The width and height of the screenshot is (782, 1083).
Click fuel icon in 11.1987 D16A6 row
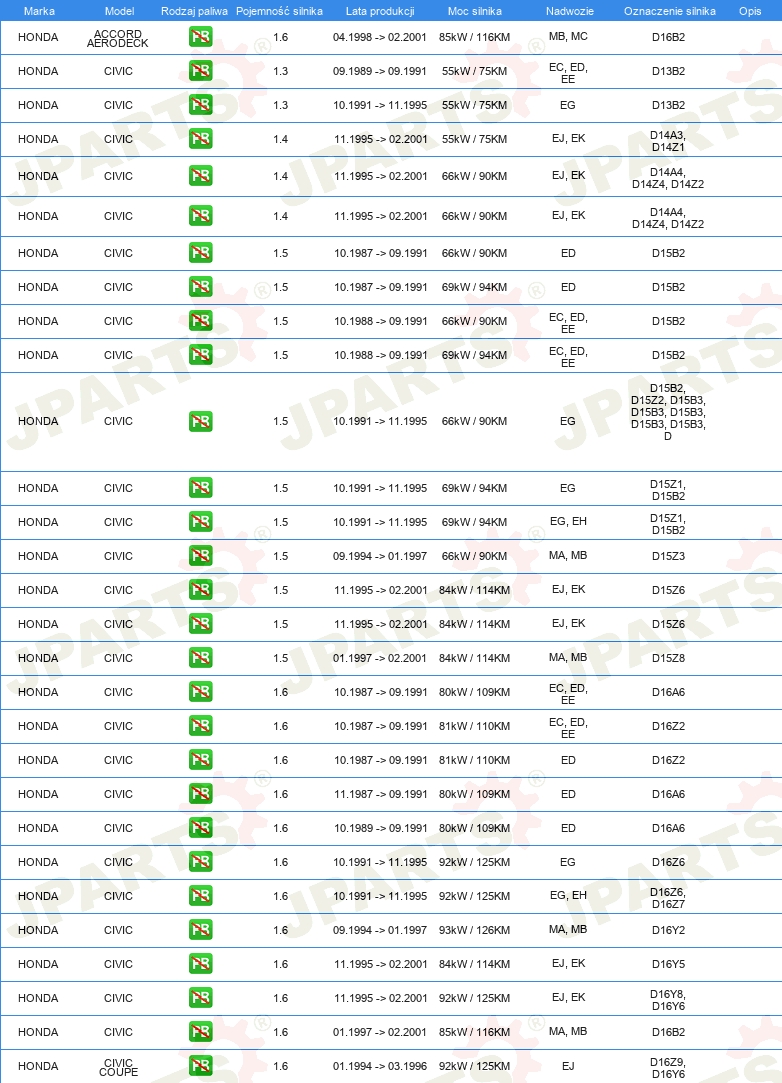click(200, 794)
